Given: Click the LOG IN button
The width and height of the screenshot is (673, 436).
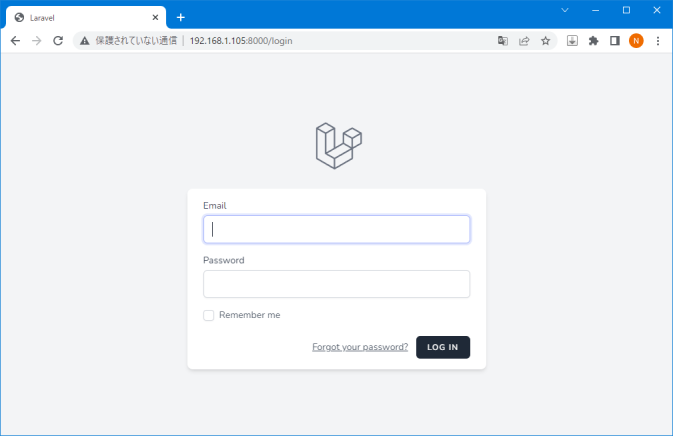Looking at the screenshot, I should pyautogui.click(x=443, y=347).
